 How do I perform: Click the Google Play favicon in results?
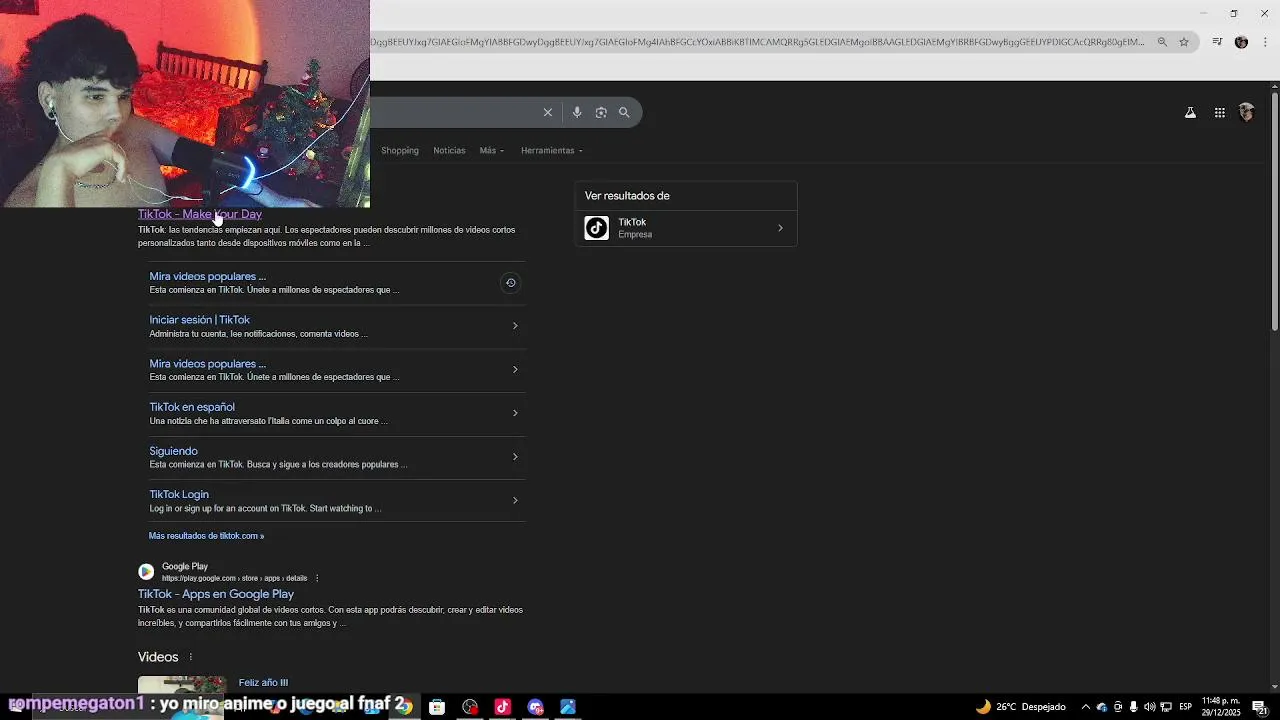146,572
